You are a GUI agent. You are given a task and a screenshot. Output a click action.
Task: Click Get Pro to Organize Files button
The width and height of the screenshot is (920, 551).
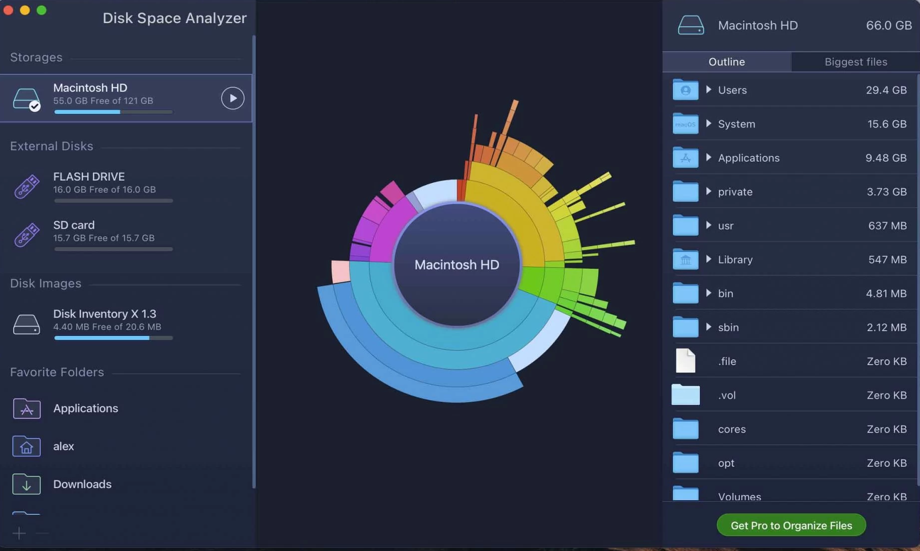[x=791, y=525]
